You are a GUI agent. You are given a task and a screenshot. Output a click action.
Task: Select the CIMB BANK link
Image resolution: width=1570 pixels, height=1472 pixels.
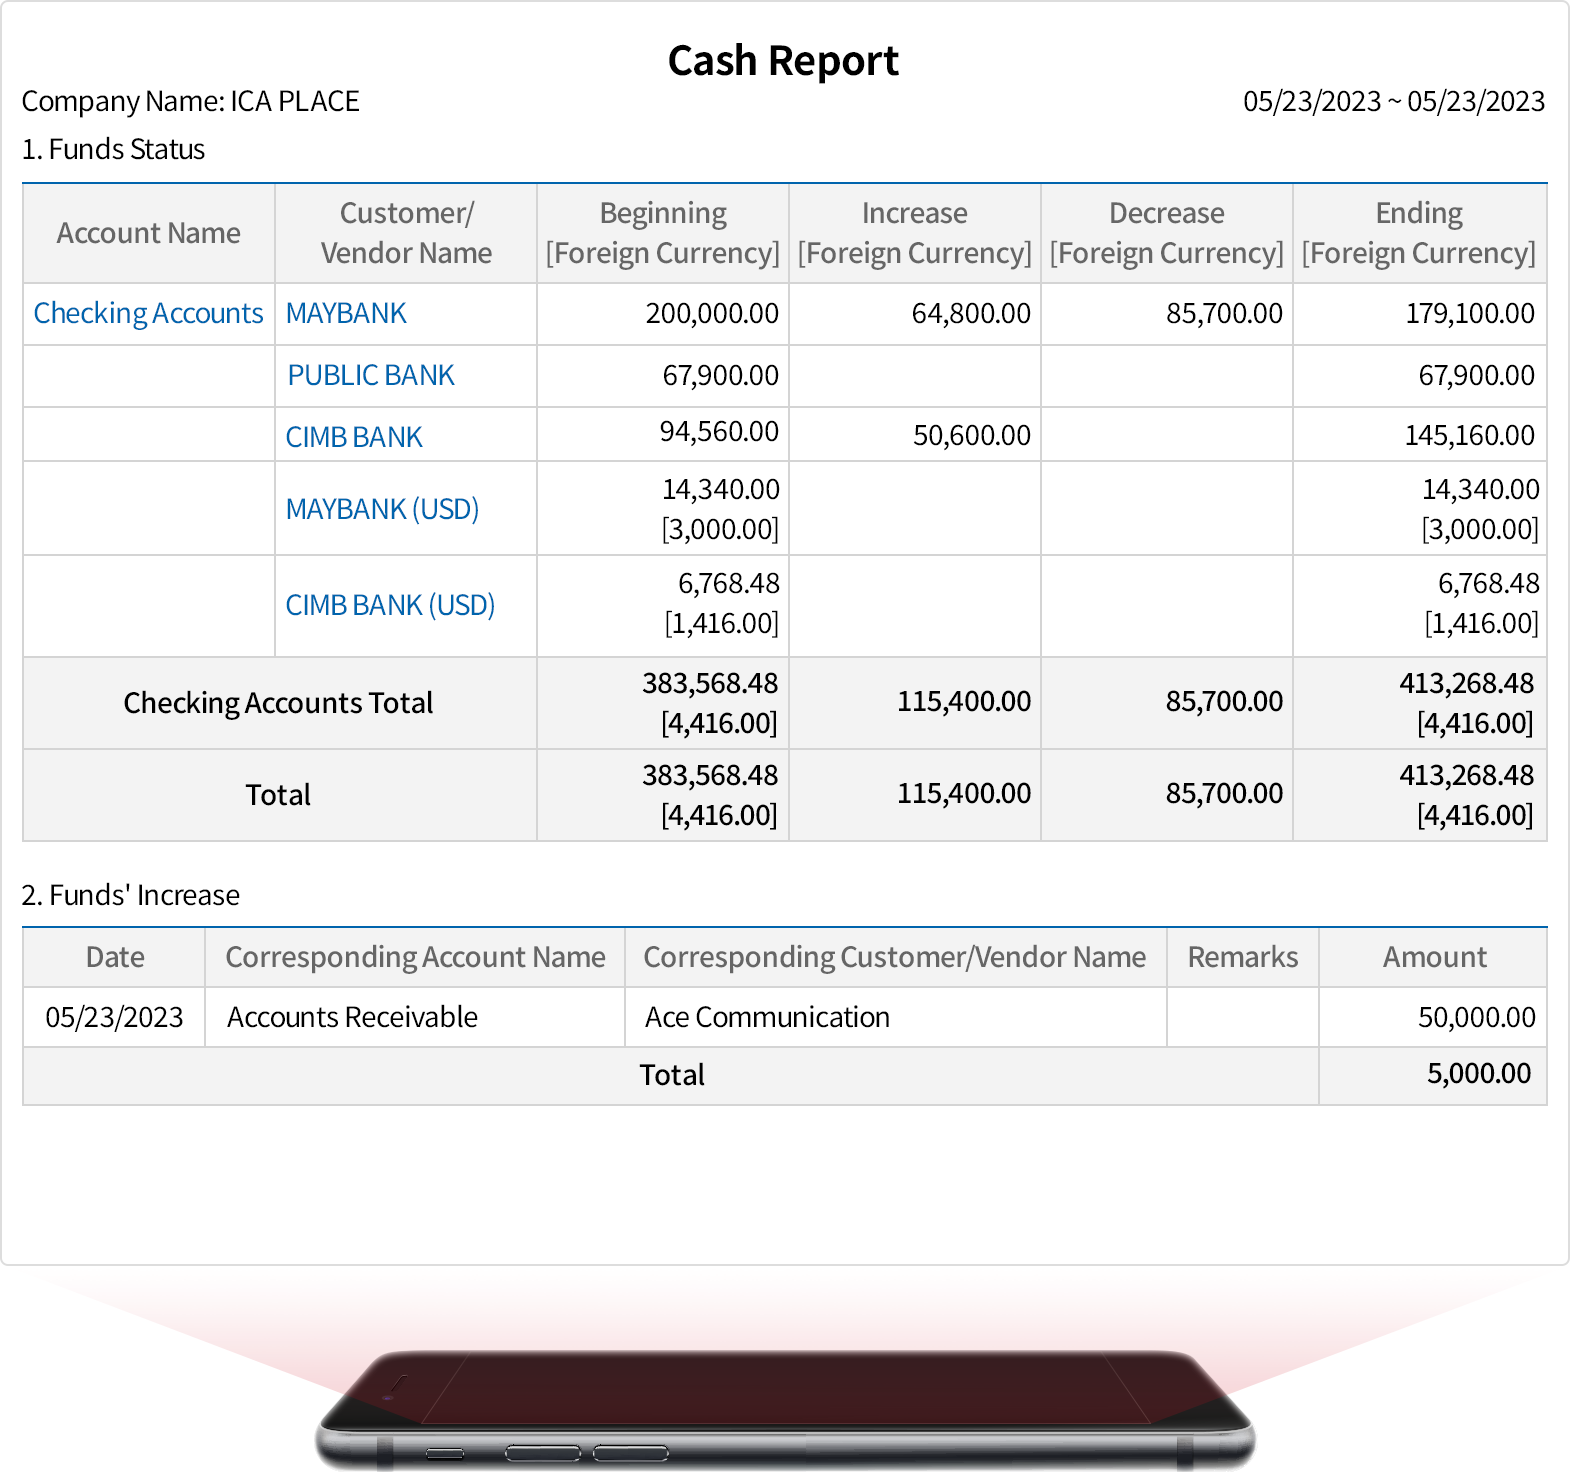(354, 437)
